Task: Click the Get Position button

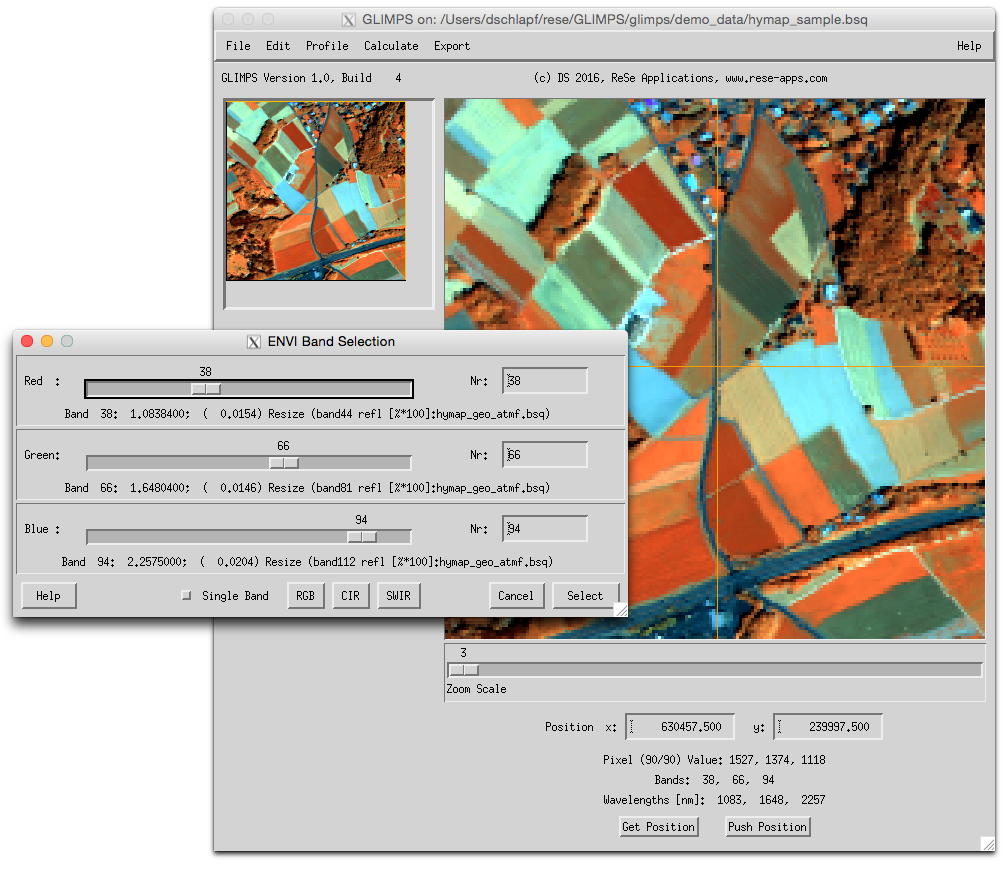Action: (x=658, y=827)
